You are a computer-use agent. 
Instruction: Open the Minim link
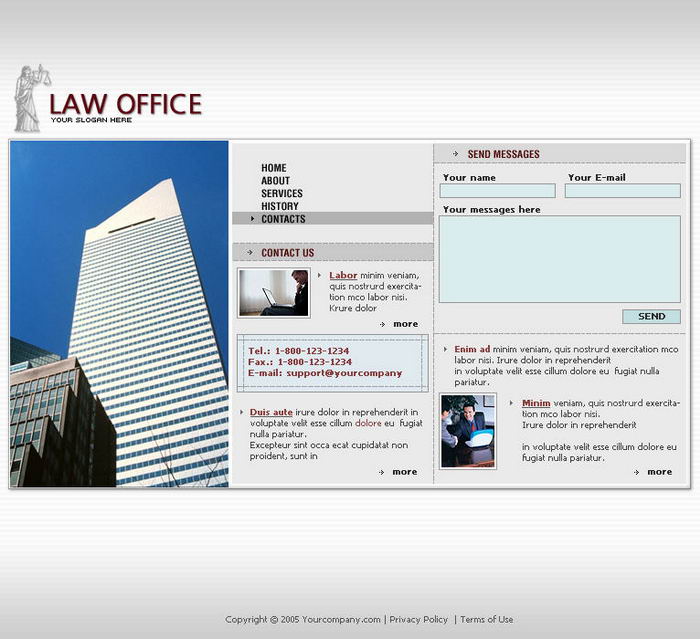pos(536,403)
